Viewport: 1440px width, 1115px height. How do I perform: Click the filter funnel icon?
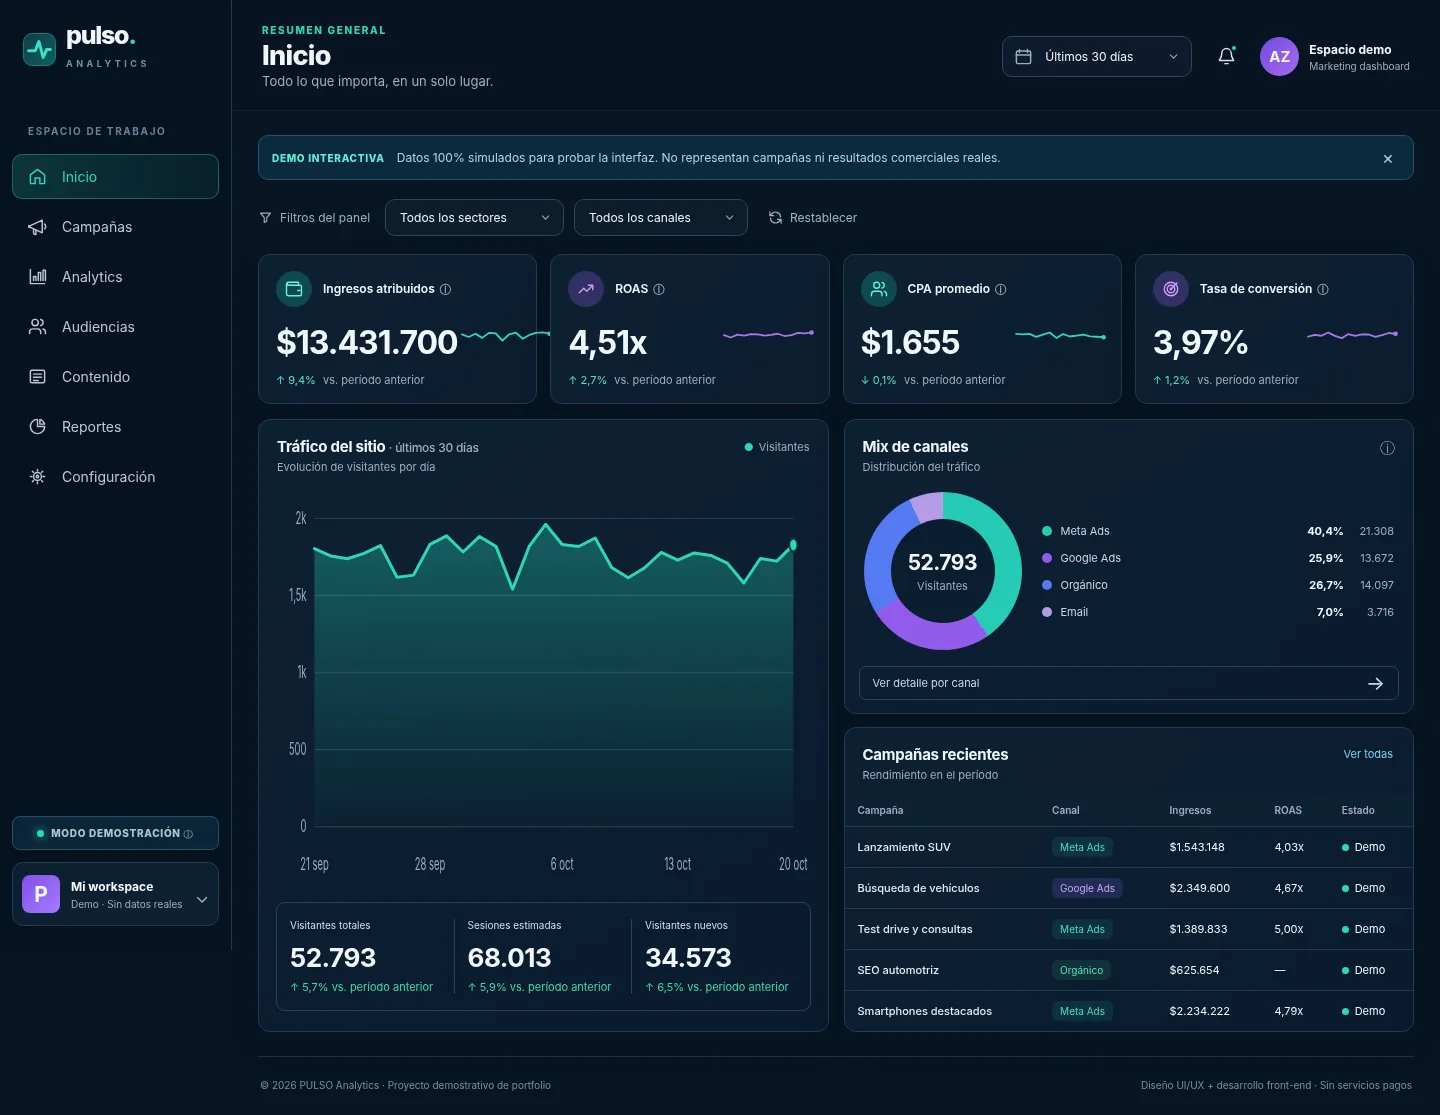(x=265, y=218)
